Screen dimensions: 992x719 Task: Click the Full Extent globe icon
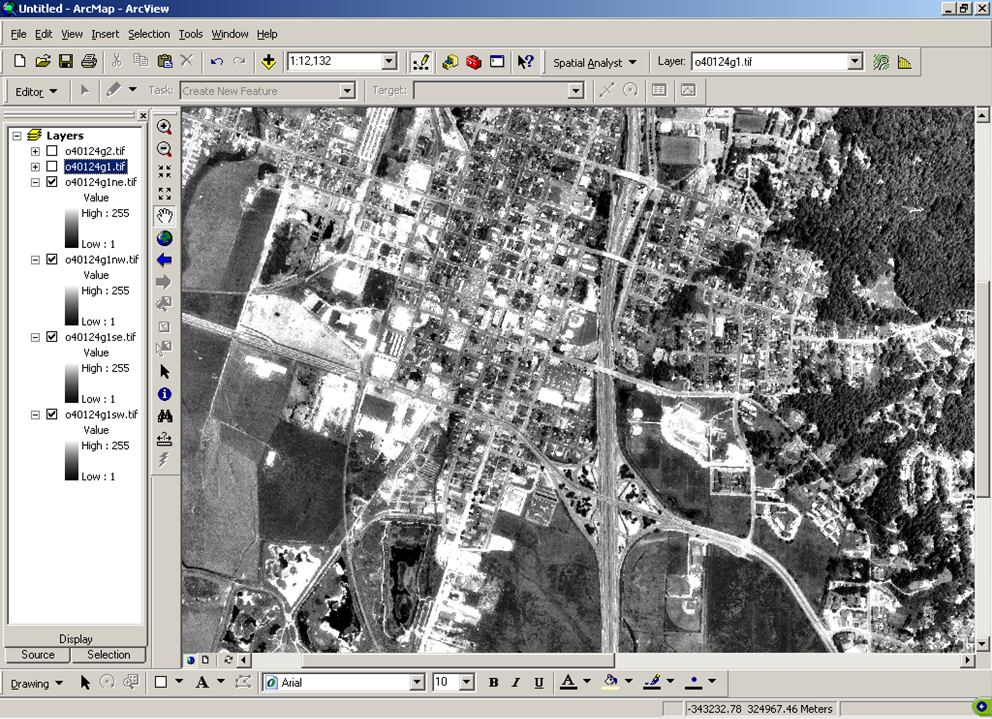pyautogui.click(x=165, y=238)
